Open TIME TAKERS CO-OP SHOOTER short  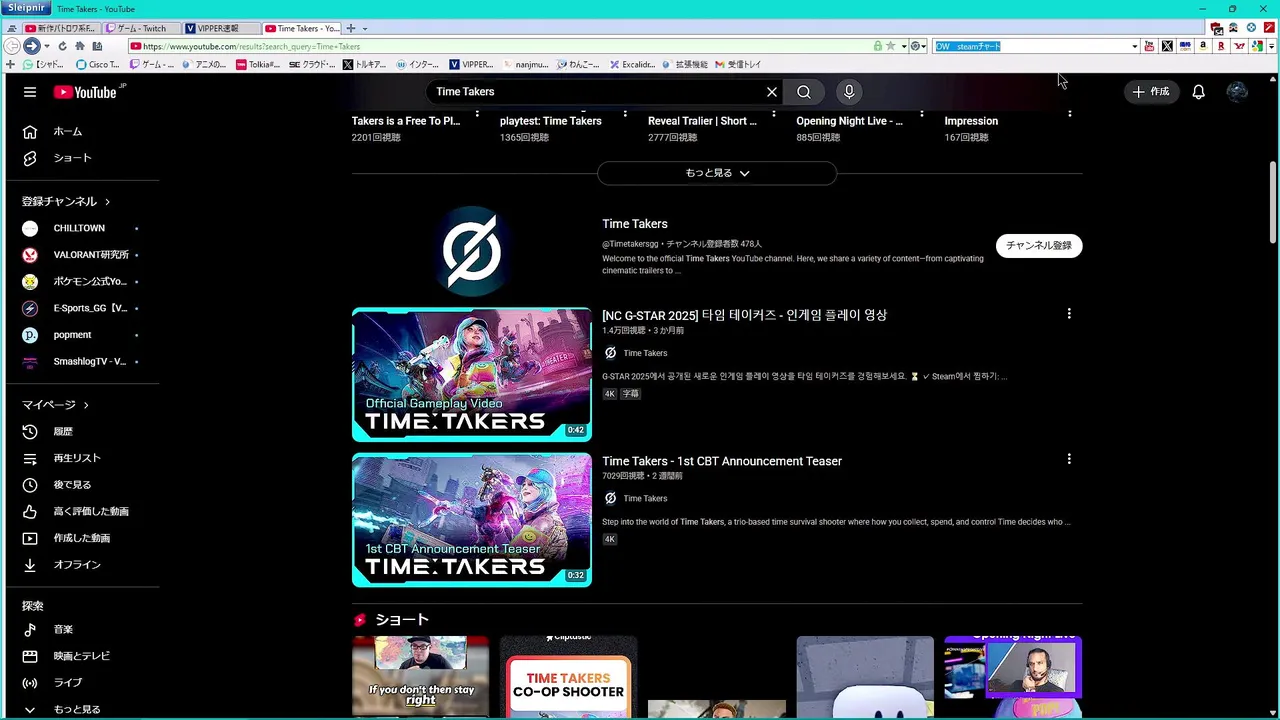[x=568, y=677]
